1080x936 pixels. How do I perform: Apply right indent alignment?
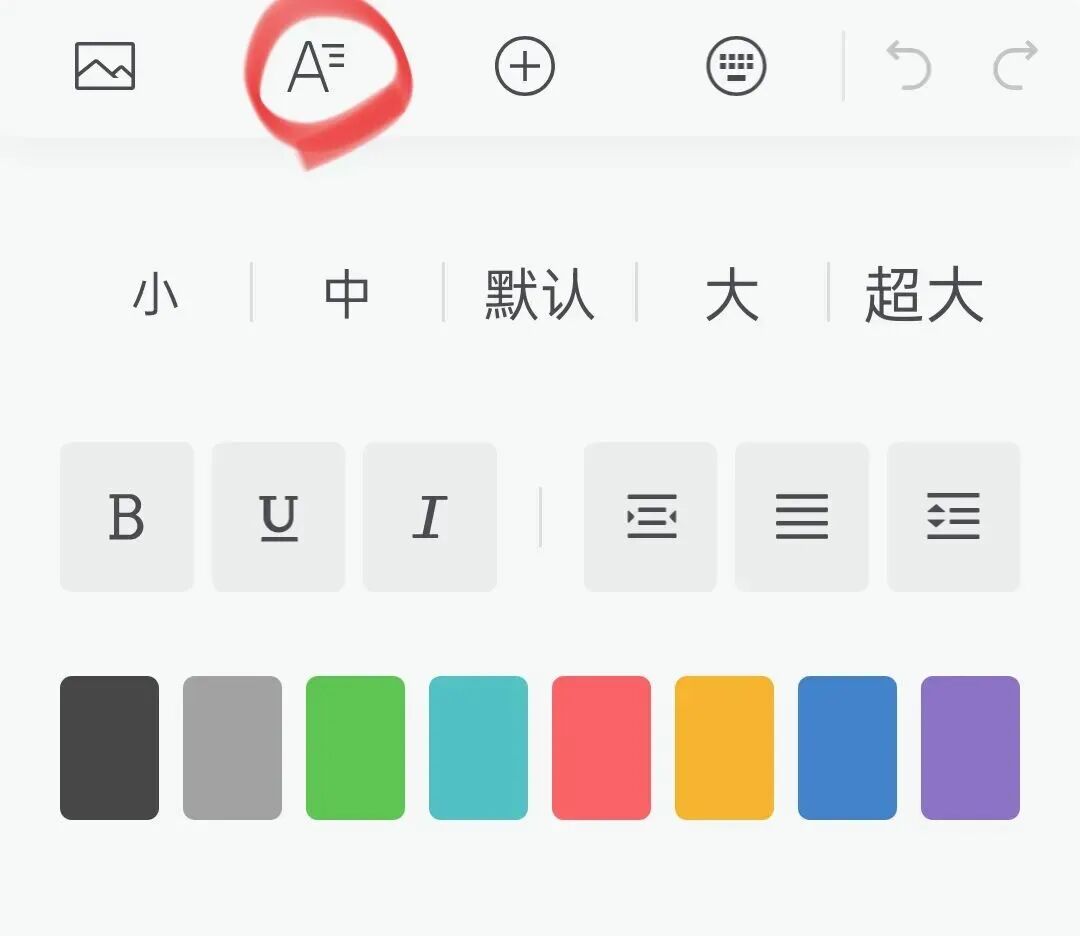[x=953, y=516]
